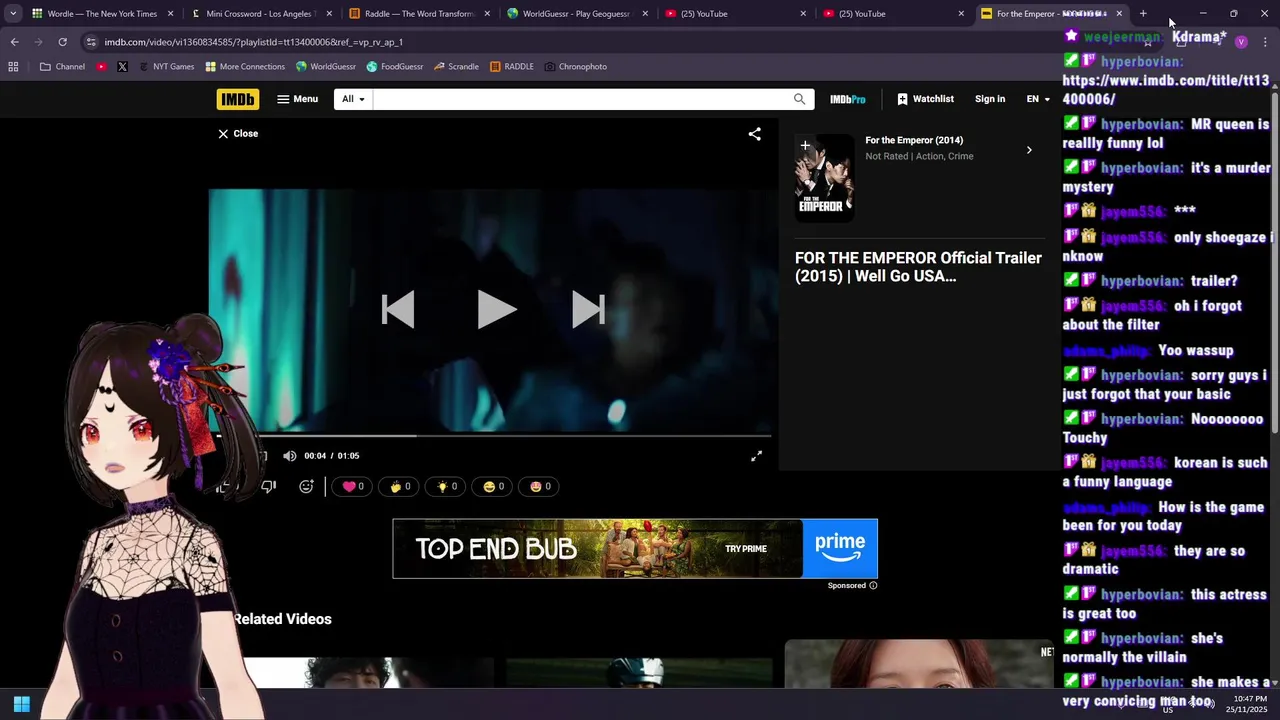Switch to the Raddle Word Transformation tab
The width and height of the screenshot is (1280, 720).
pos(418,14)
